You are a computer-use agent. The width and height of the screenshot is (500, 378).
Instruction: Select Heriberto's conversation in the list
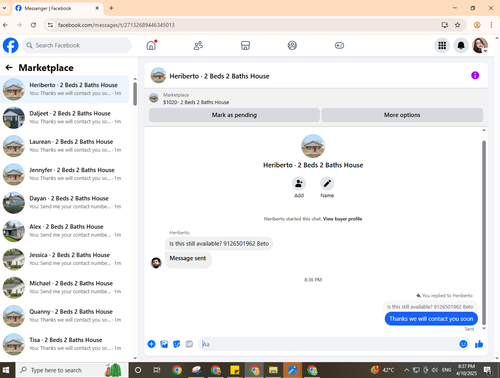[65, 89]
